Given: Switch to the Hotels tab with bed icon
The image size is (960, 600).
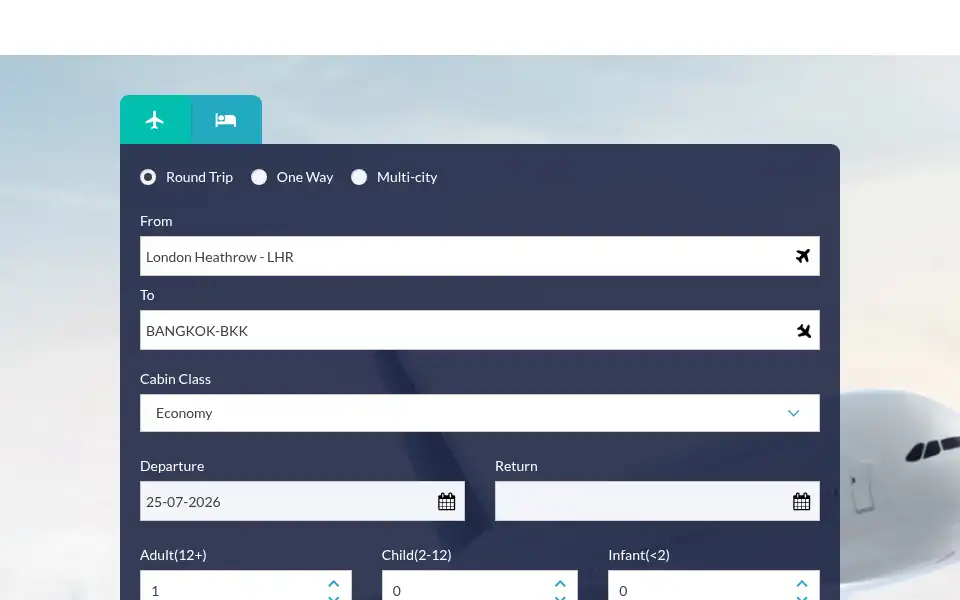Looking at the screenshot, I should [x=226, y=119].
